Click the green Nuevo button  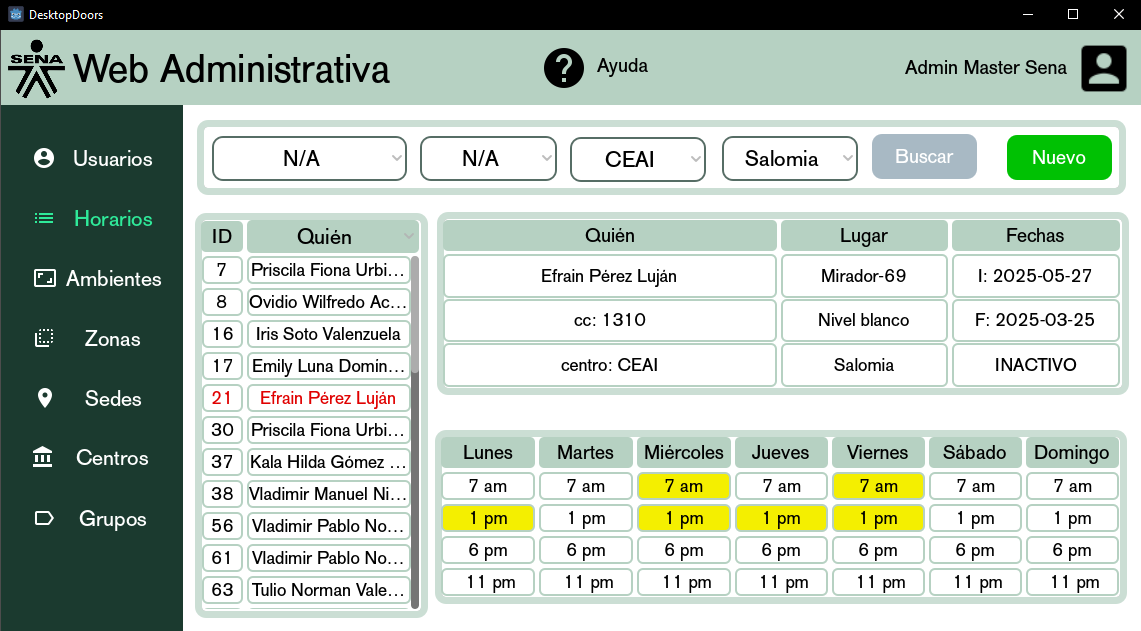click(1059, 157)
